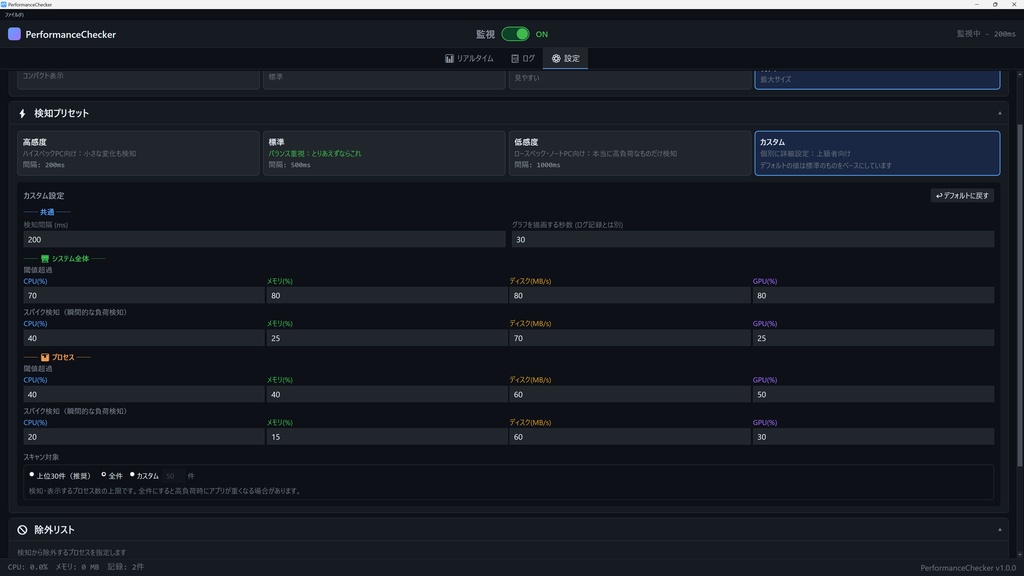Click the prohibited icon beside 除外リスト
The height and width of the screenshot is (576, 1024).
[x=22, y=530]
